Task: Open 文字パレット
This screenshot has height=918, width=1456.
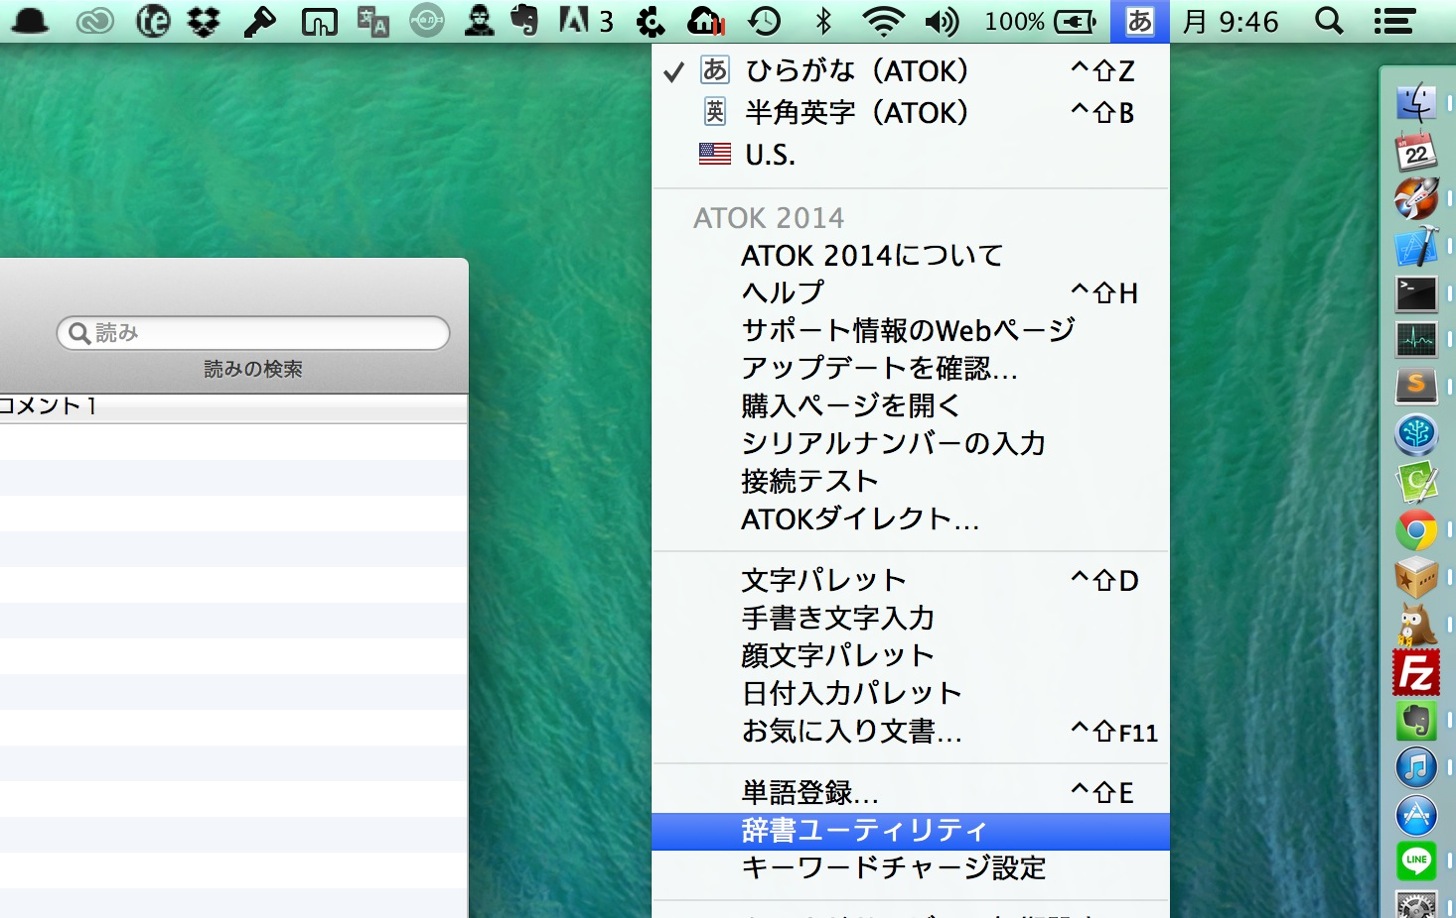Action: [910, 581]
